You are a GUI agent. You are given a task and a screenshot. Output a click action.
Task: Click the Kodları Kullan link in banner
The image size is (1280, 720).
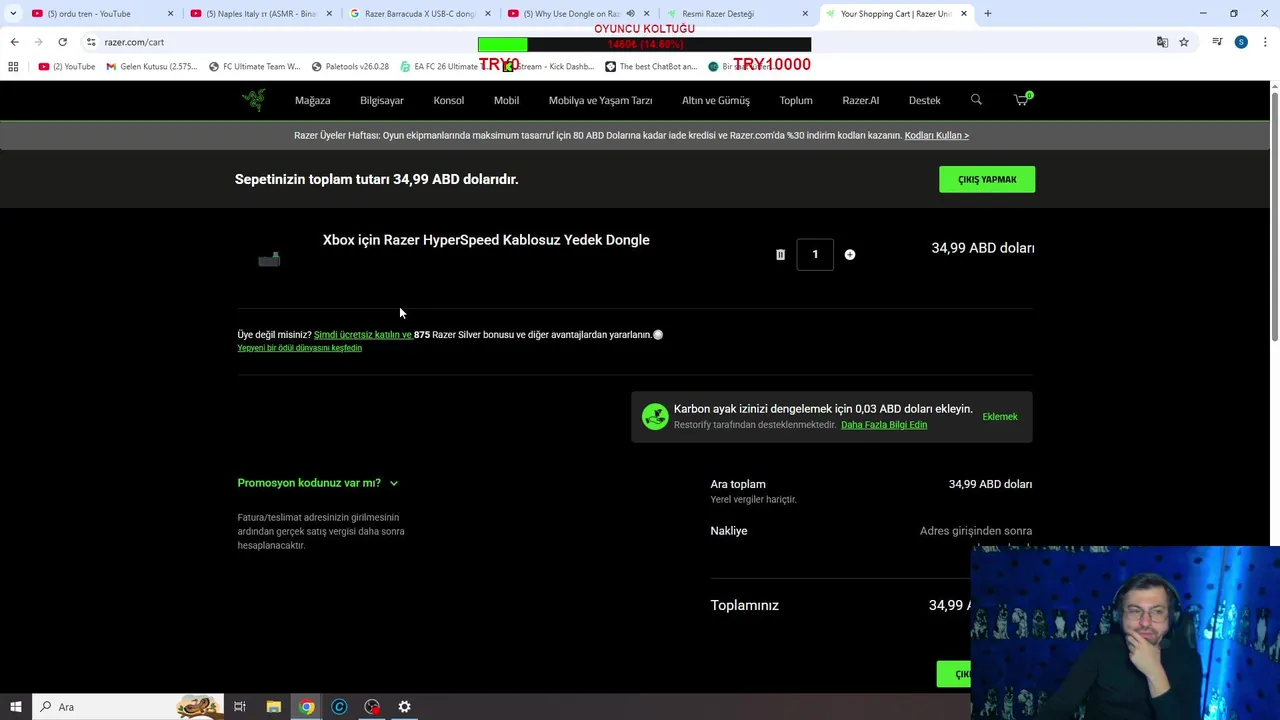(x=937, y=136)
